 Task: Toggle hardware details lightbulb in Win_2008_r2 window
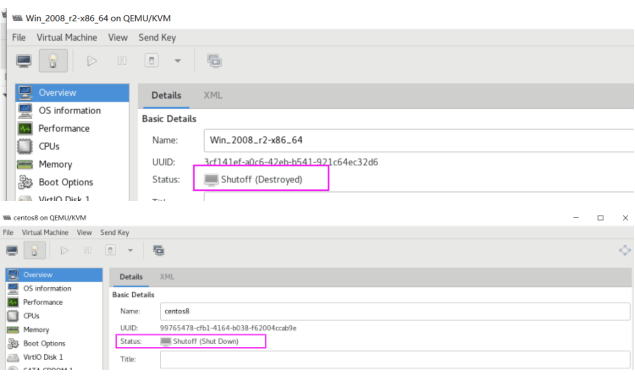tap(53, 61)
